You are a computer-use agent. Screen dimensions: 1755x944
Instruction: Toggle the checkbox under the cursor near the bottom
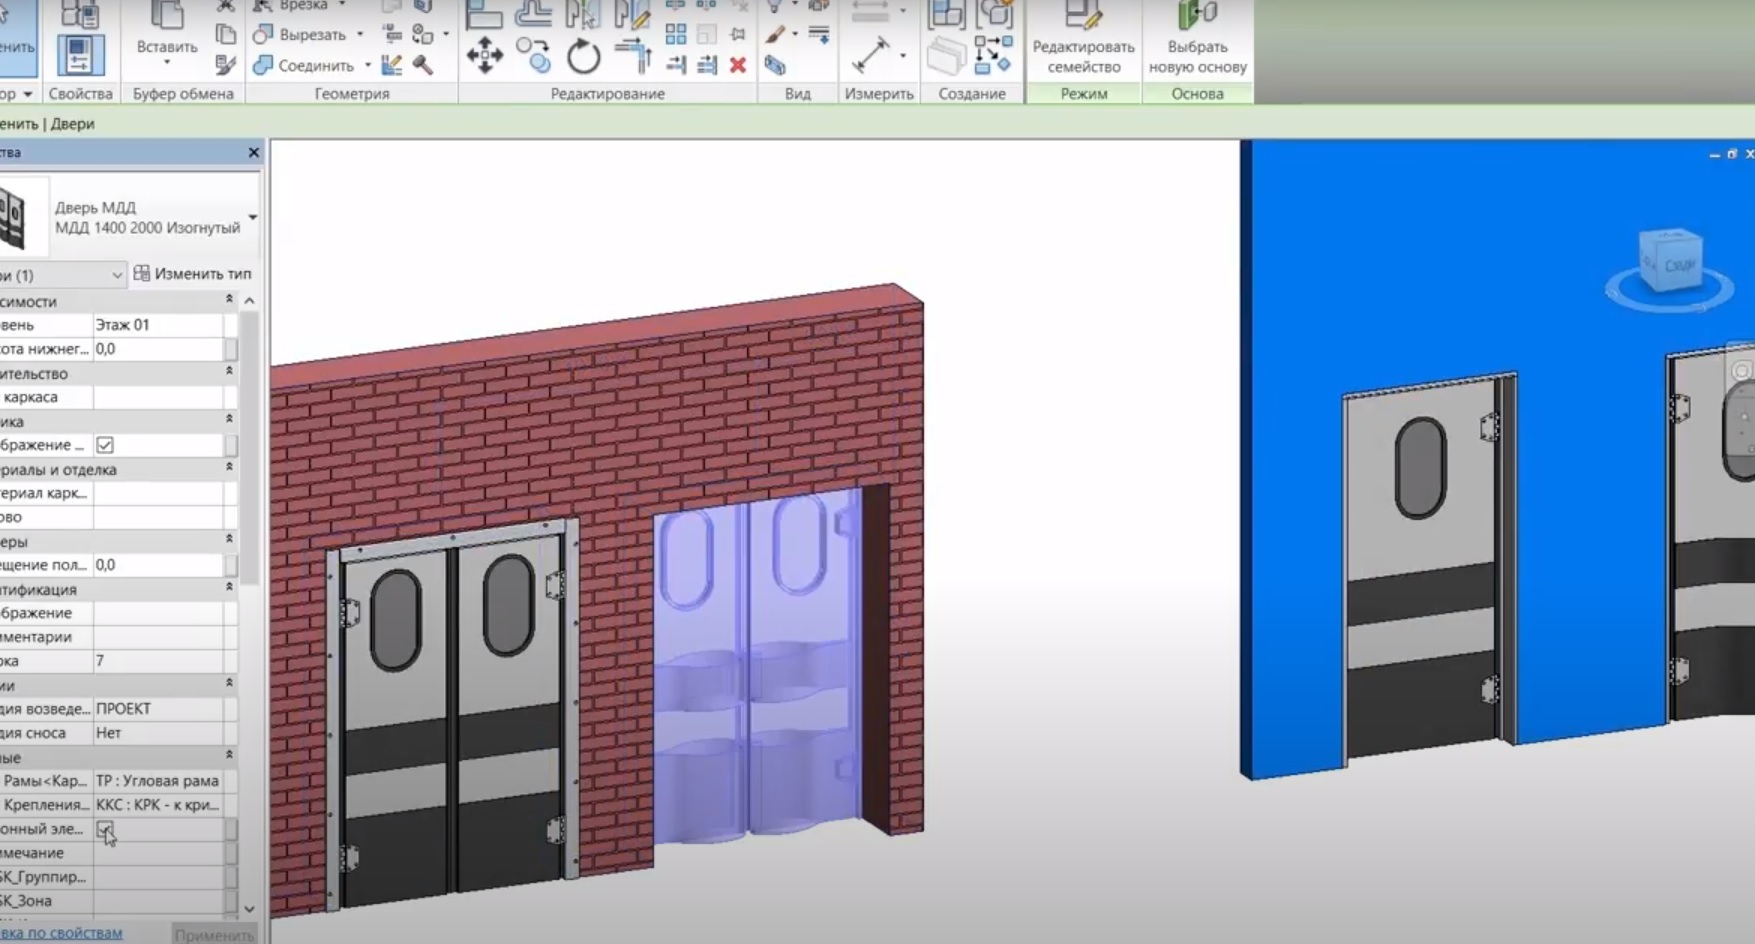[x=105, y=829]
